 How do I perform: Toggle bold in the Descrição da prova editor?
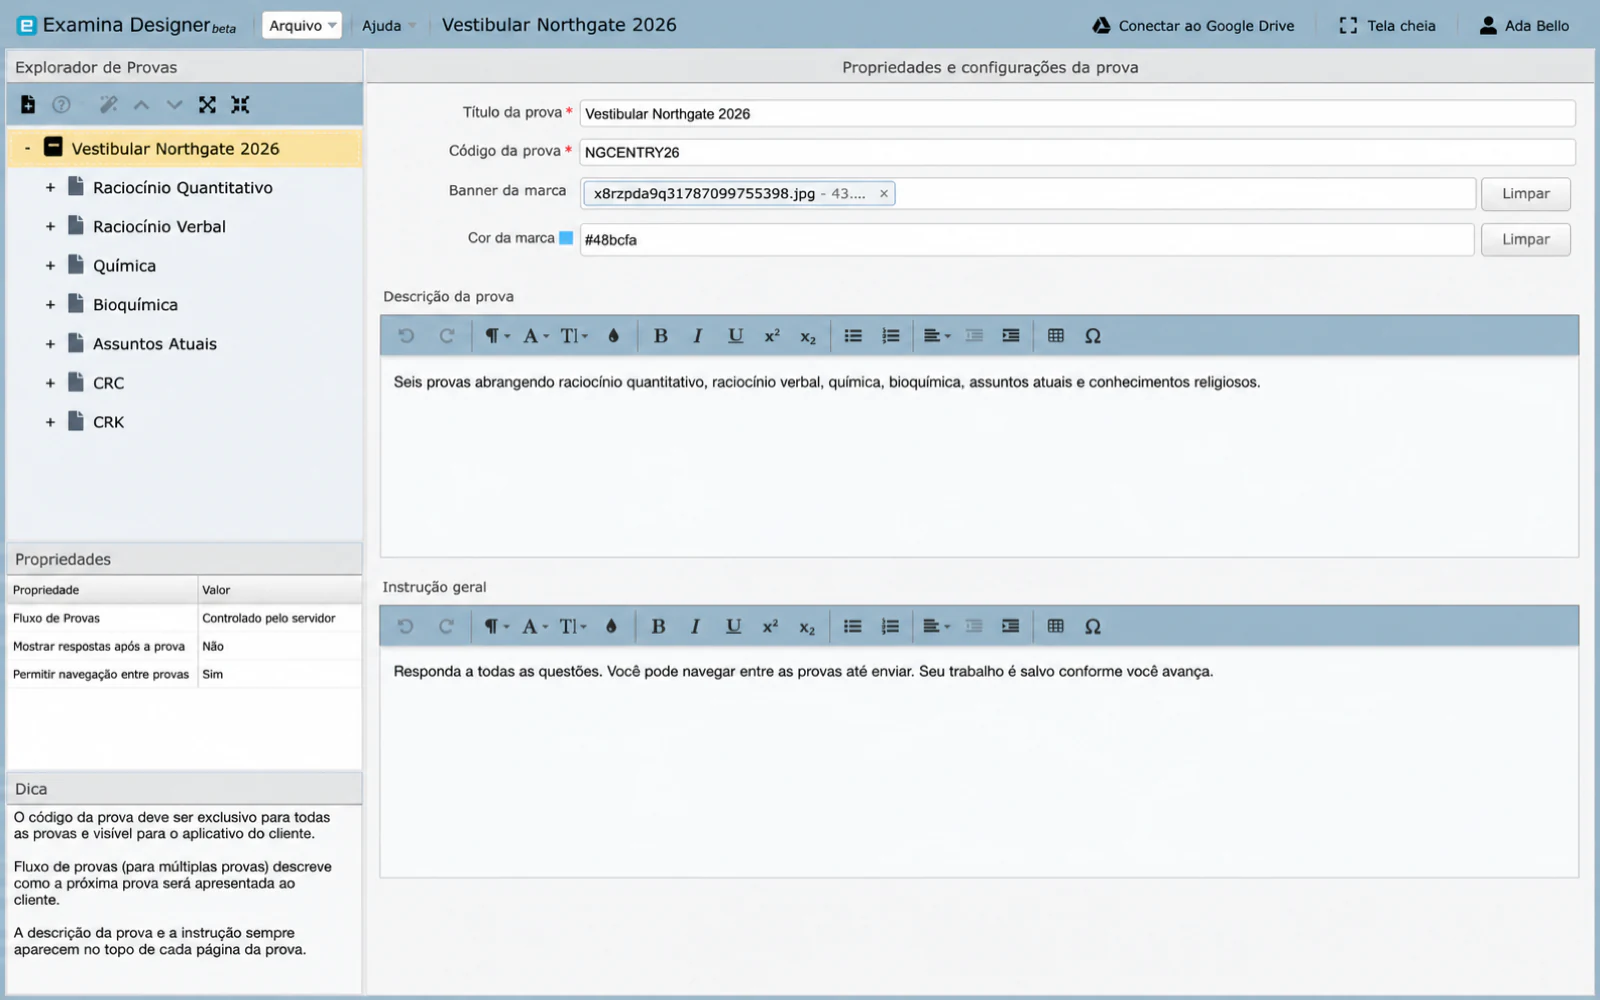point(660,336)
